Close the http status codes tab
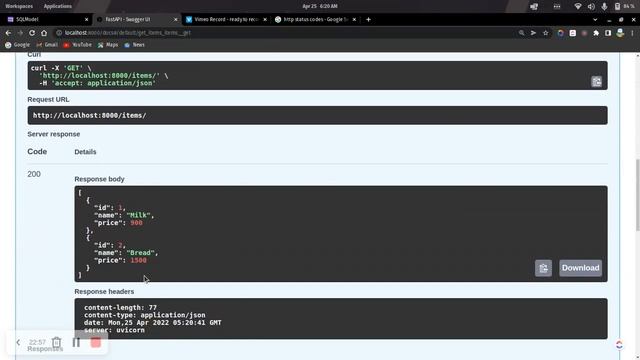 [x=354, y=19]
